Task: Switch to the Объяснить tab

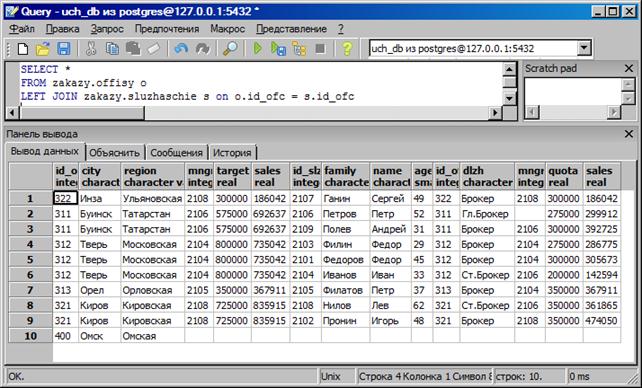Action: [115, 153]
